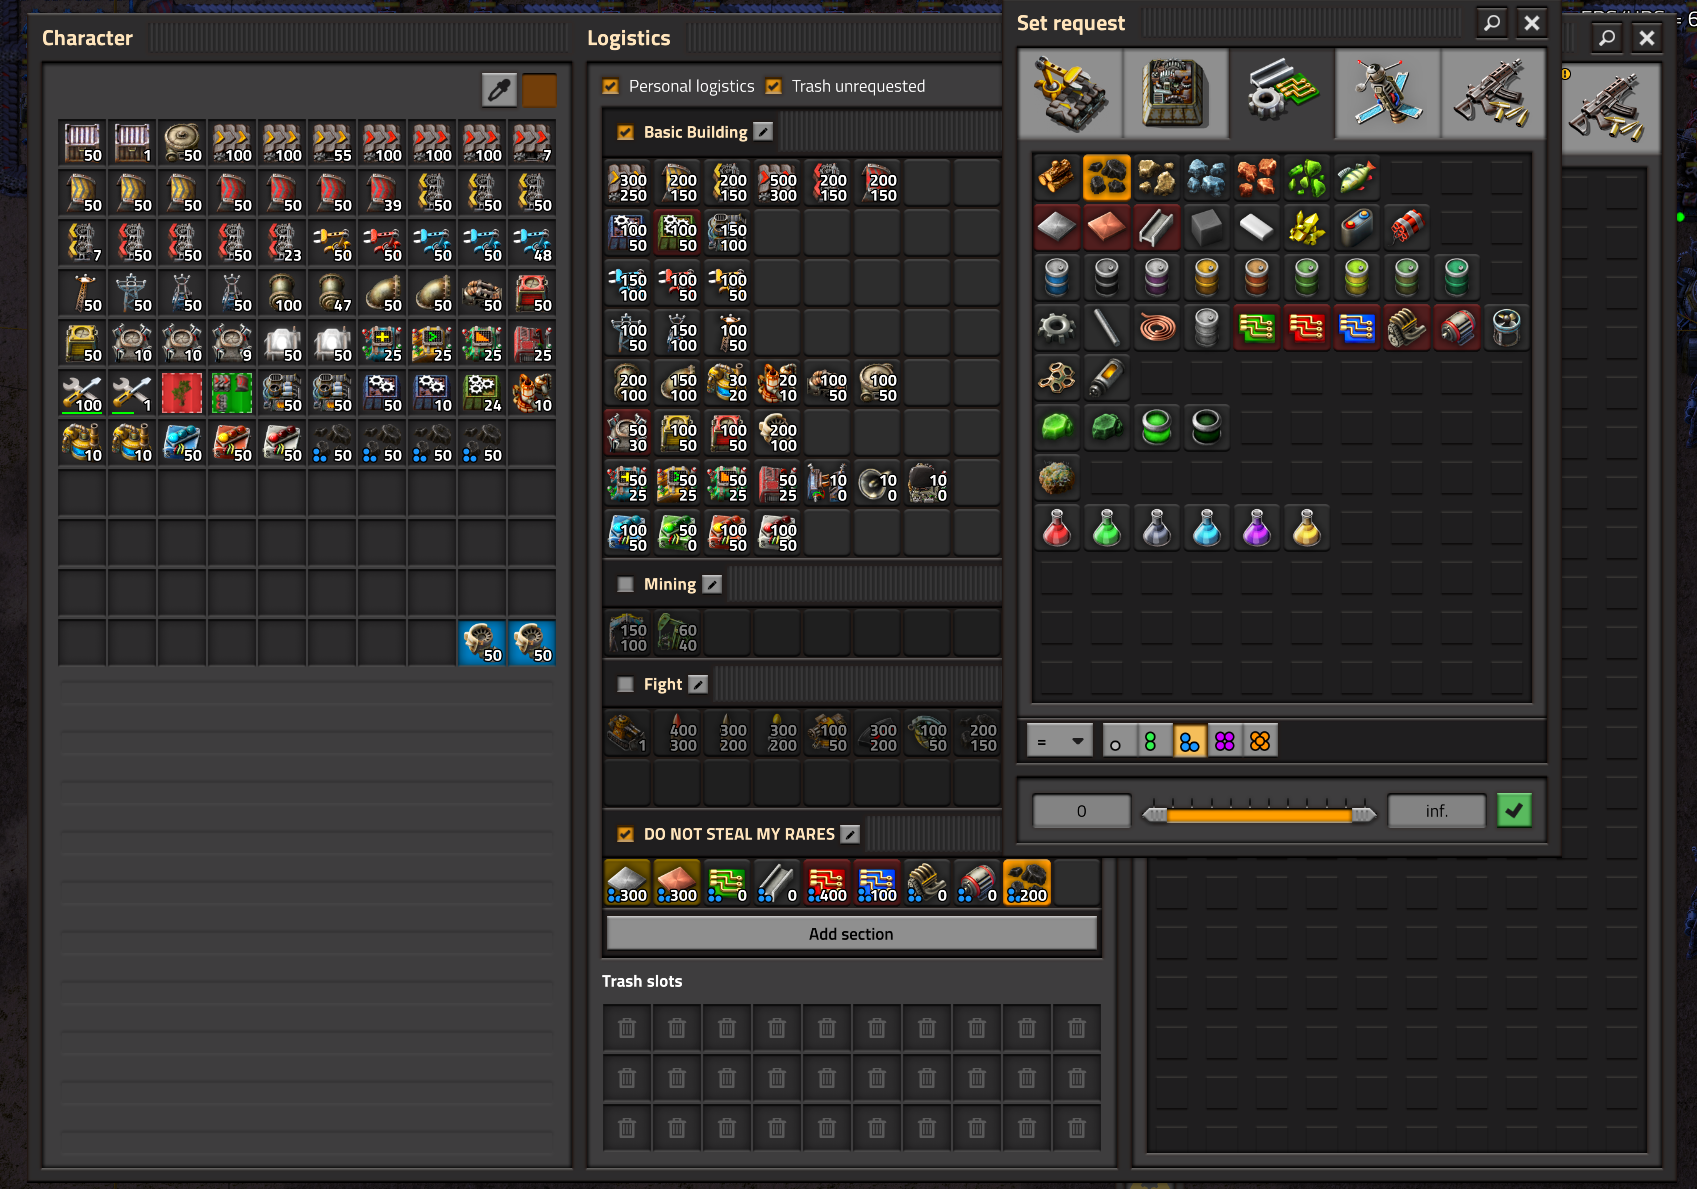Viewport: 1697px width, 1189px height.
Task: Select iron gear wheel in Set request
Action: (x=1057, y=328)
